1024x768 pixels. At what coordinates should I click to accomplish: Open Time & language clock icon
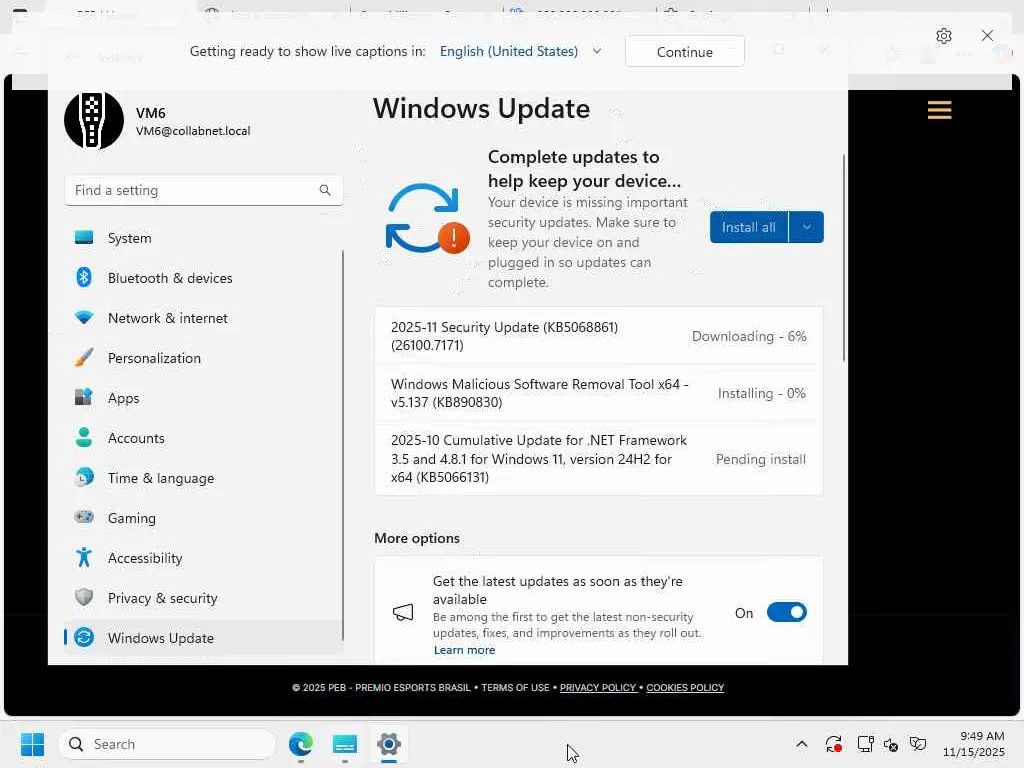pos(84,477)
